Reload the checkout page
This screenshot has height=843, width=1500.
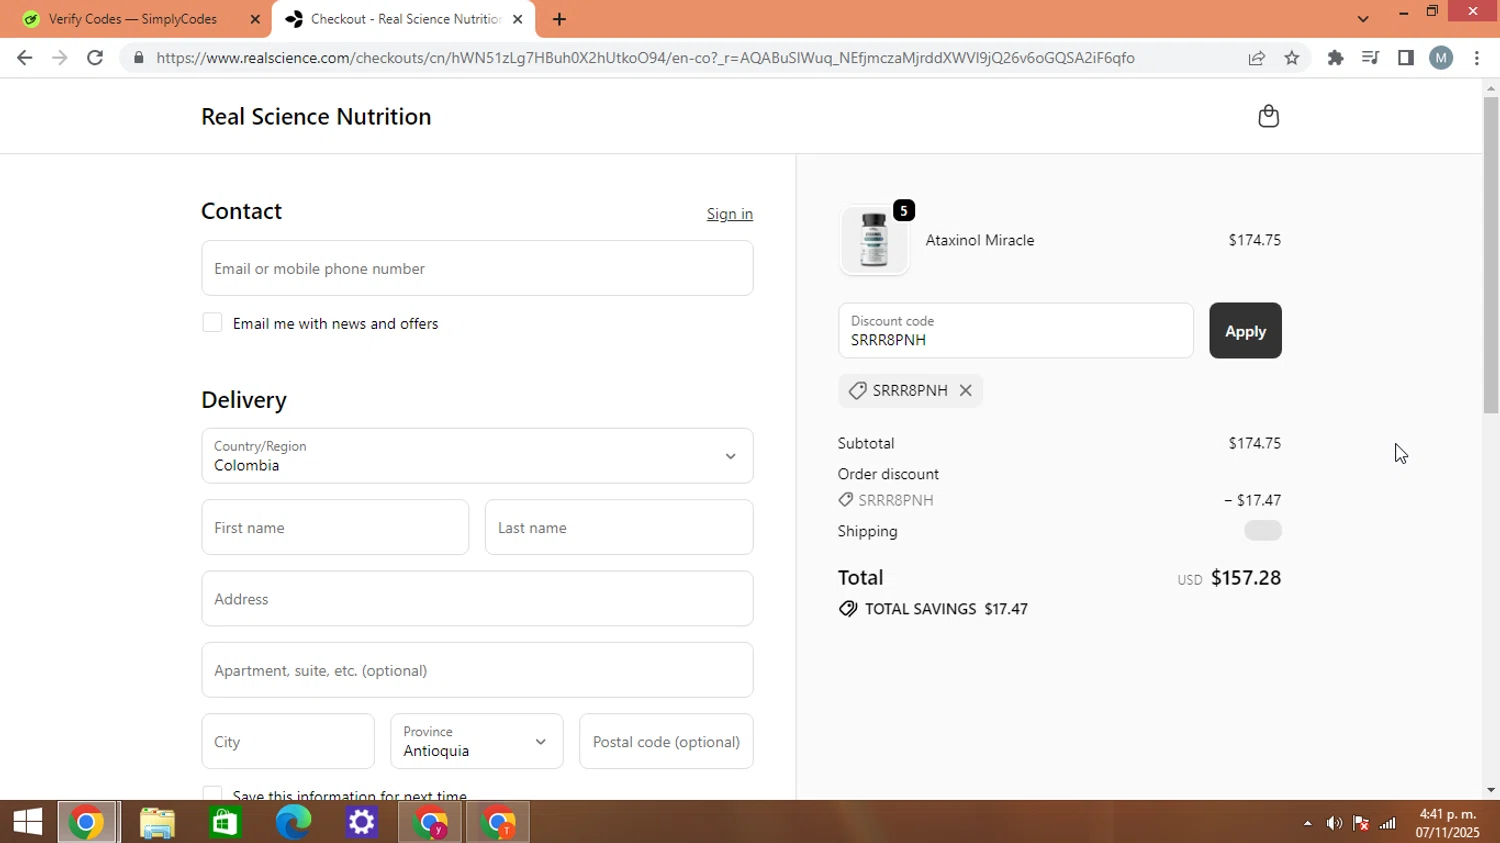point(95,58)
